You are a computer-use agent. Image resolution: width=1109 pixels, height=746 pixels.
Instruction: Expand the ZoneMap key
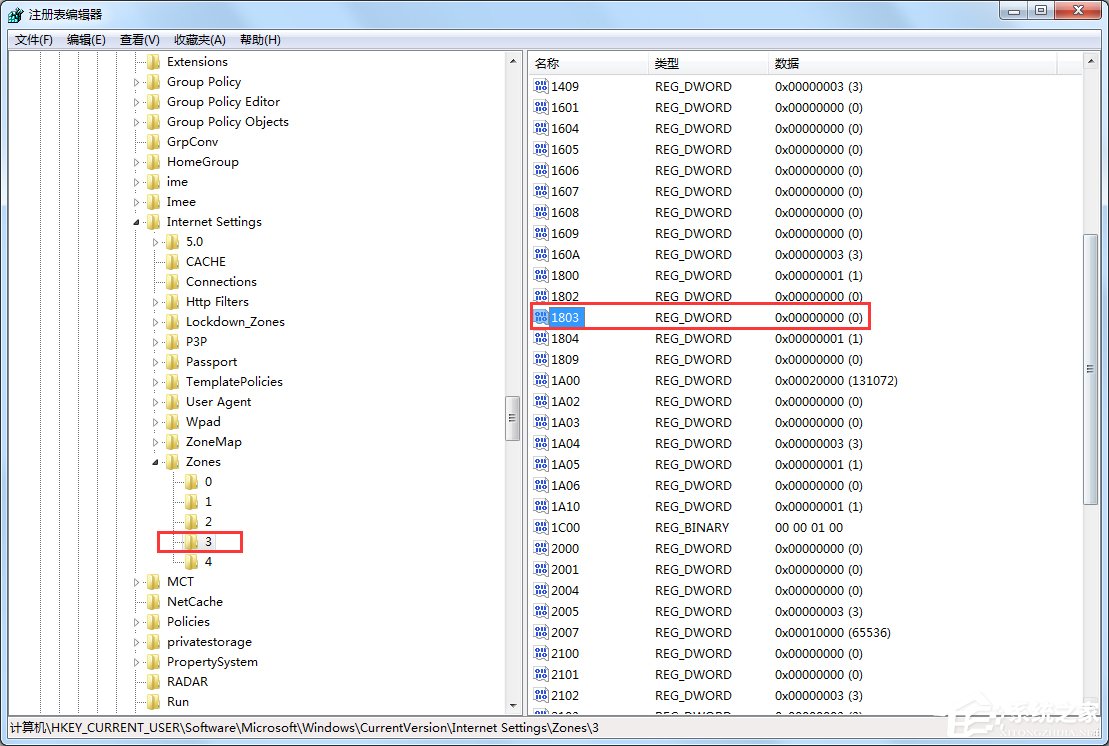tap(155, 441)
